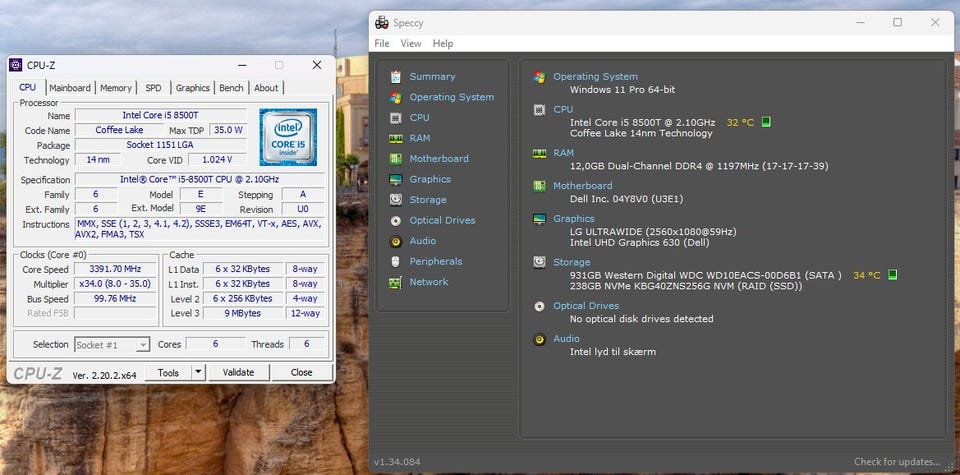Open the RAM heading link in Speccy summary
960x475 pixels.
(x=564, y=153)
